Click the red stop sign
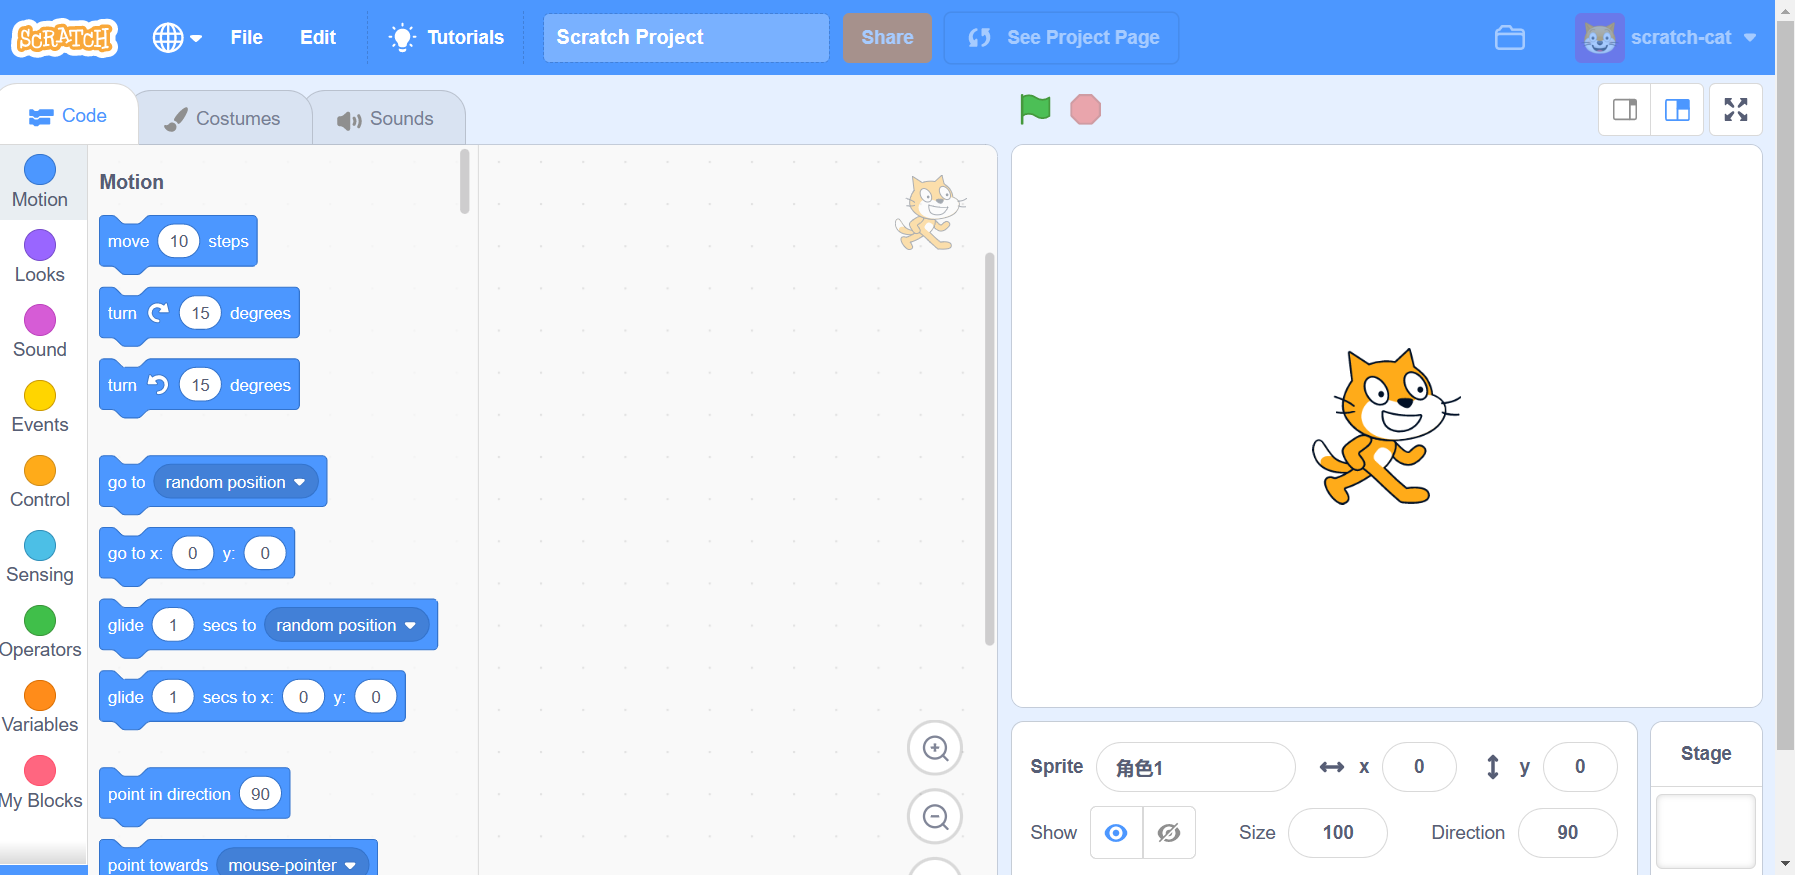 (1085, 109)
